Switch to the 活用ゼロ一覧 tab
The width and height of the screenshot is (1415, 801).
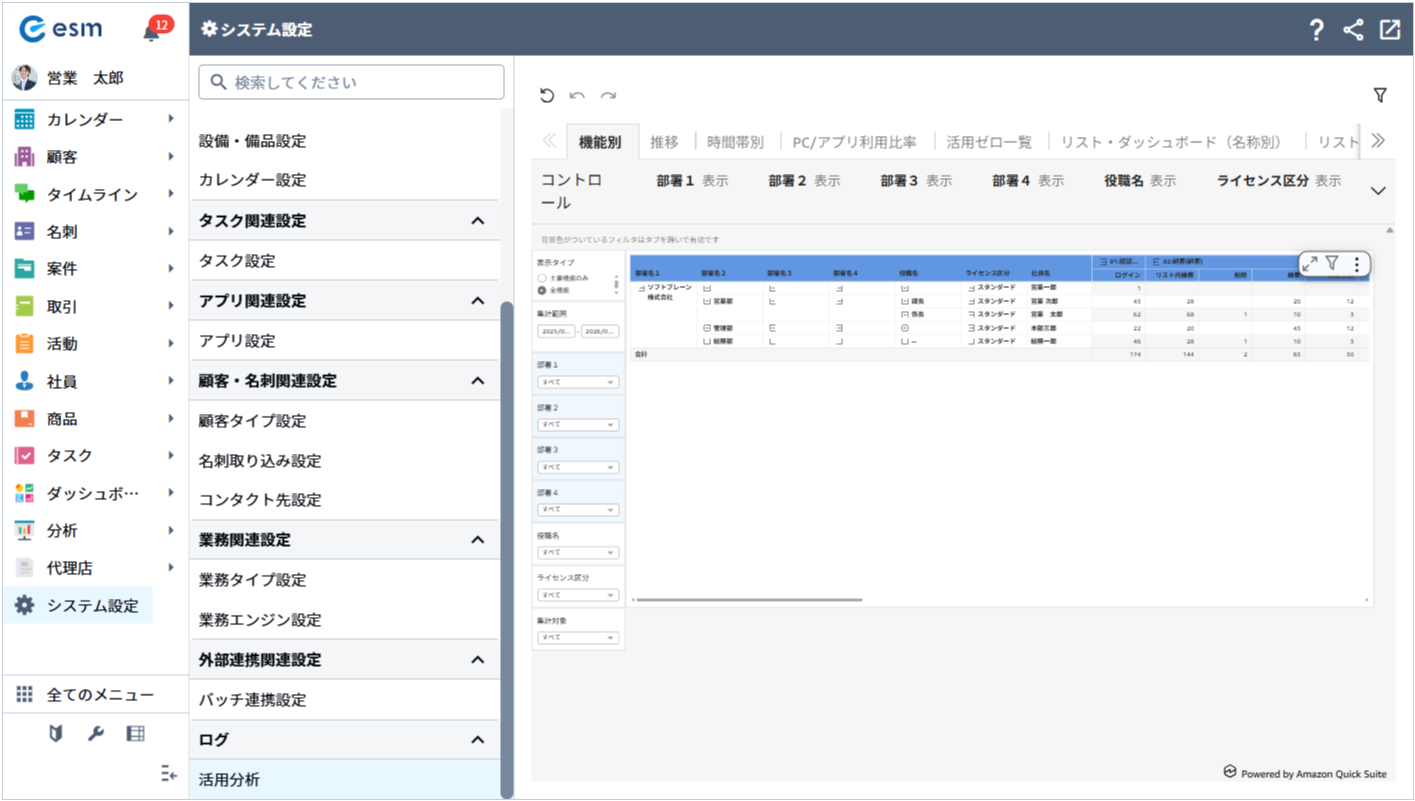989,142
